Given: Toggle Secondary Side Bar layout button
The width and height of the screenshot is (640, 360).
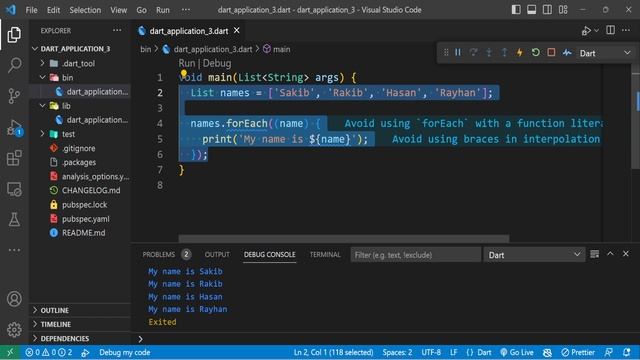Looking at the screenshot, I should [x=547, y=9].
